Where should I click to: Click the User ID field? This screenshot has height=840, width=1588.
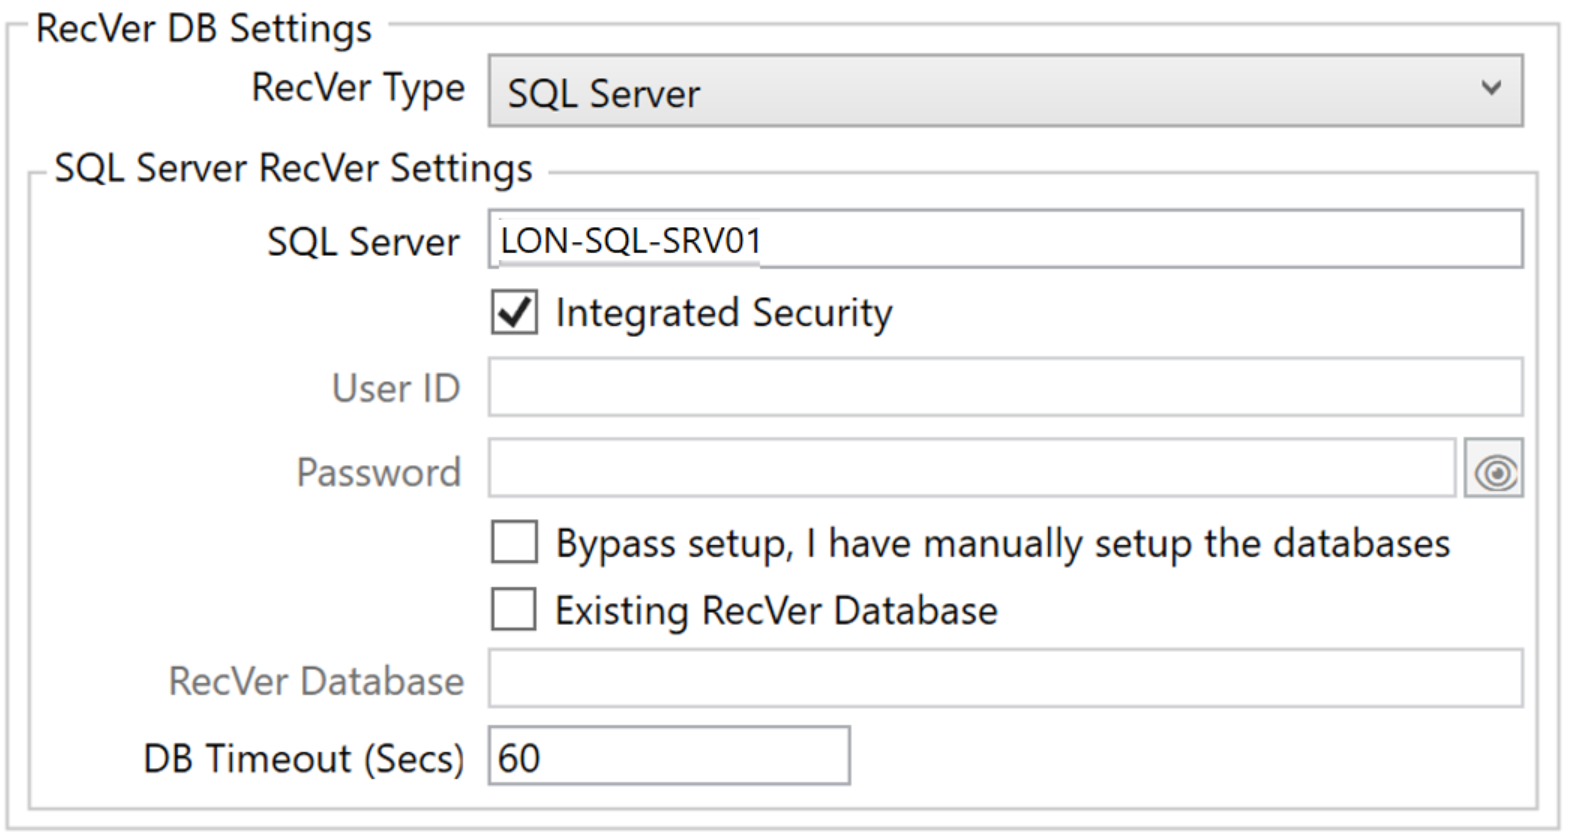pos(1005,387)
